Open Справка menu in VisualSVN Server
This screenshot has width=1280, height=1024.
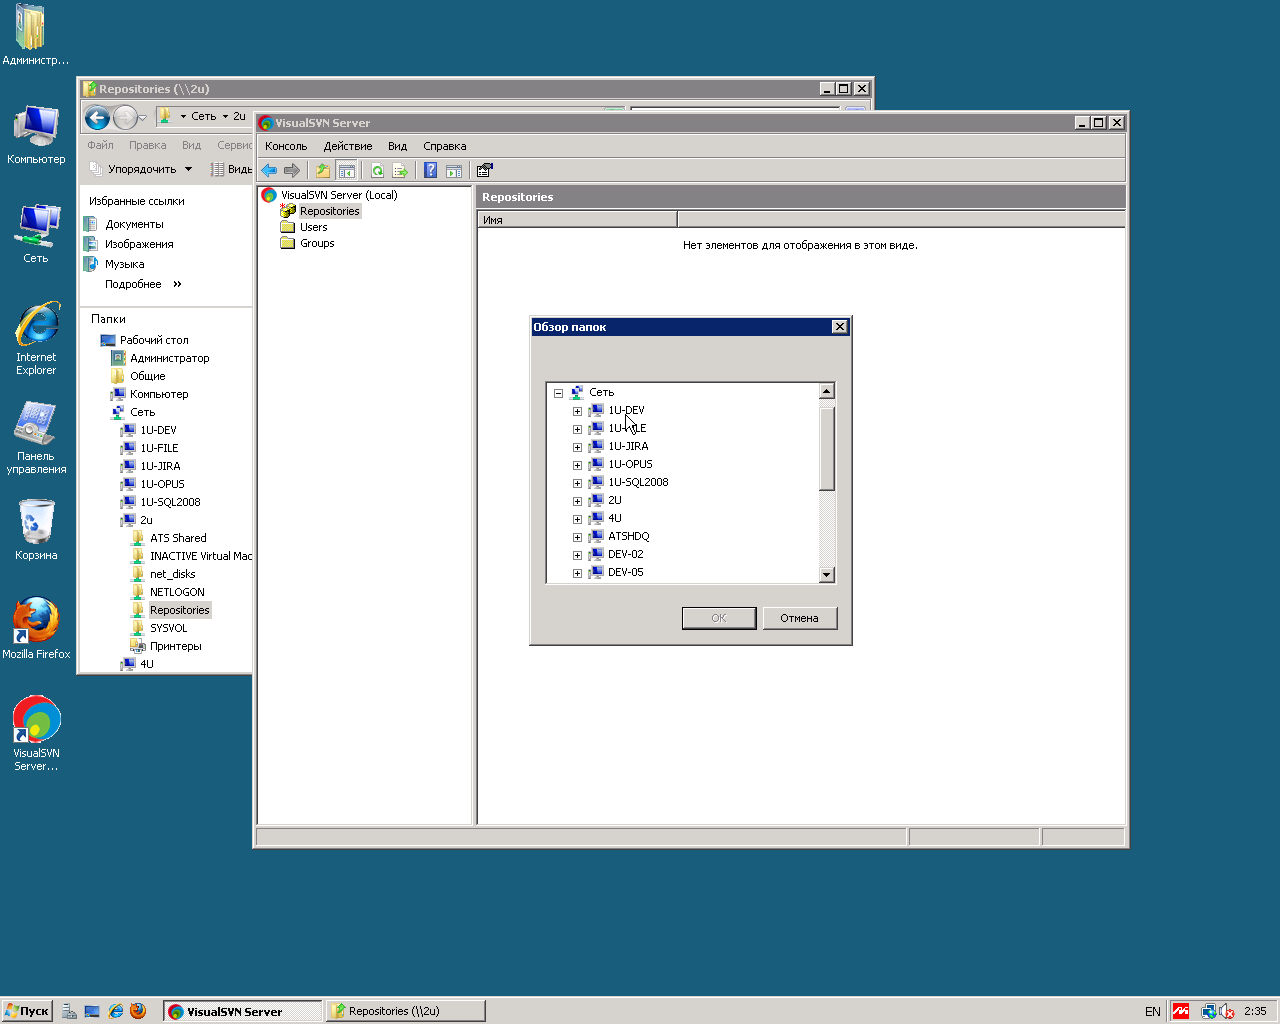[x=444, y=146]
